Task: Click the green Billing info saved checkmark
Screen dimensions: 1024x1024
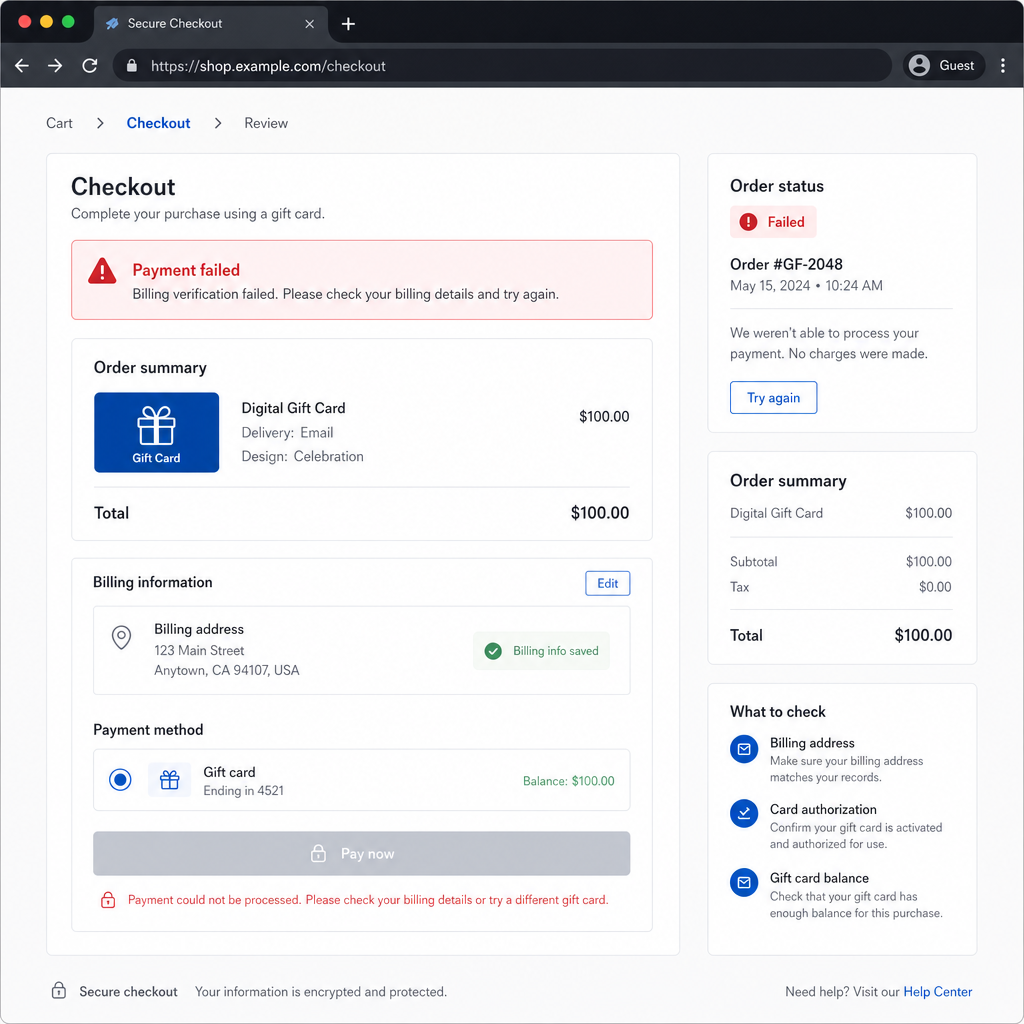Action: tap(493, 651)
